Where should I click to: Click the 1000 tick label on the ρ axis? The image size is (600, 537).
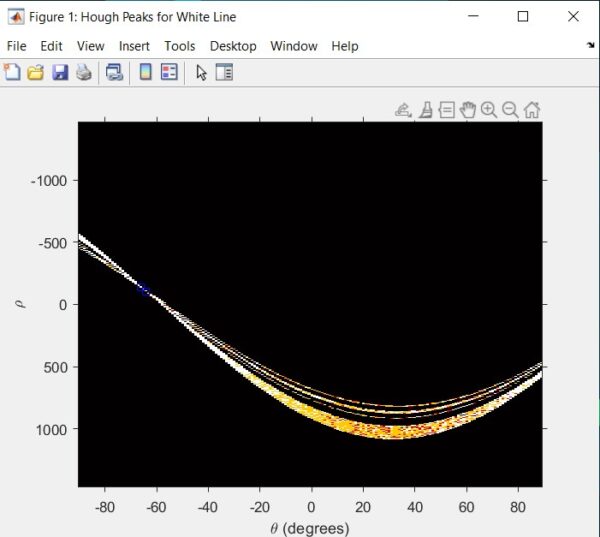tap(51, 429)
